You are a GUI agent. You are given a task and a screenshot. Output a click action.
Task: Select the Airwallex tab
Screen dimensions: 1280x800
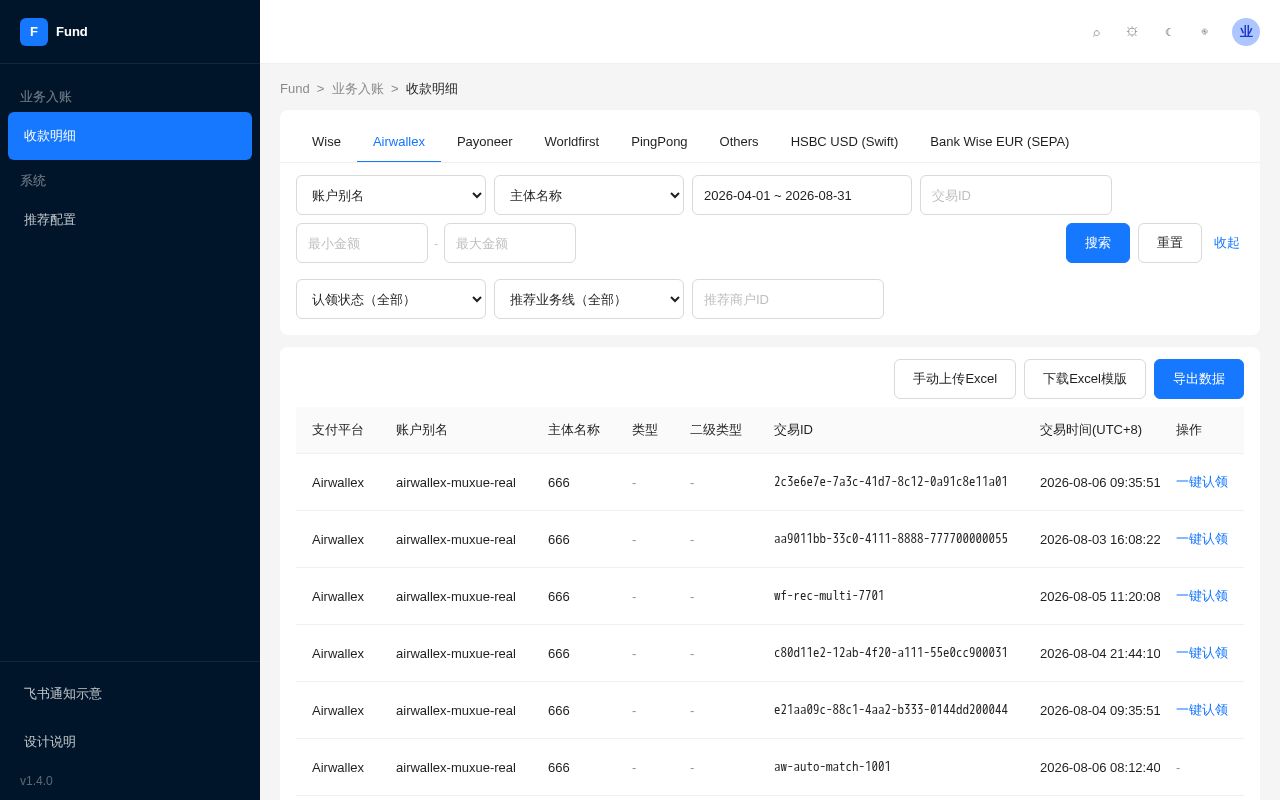point(399,142)
